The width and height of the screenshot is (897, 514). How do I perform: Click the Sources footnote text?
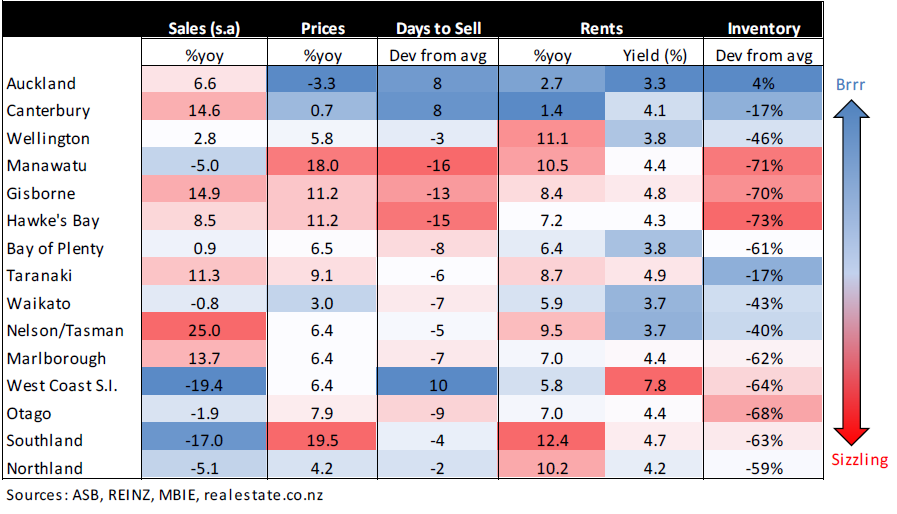click(165, 495)
